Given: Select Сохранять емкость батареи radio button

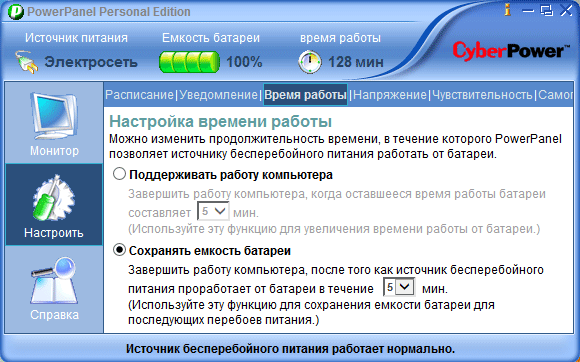Looking at the screenshot, I should 119,250.
